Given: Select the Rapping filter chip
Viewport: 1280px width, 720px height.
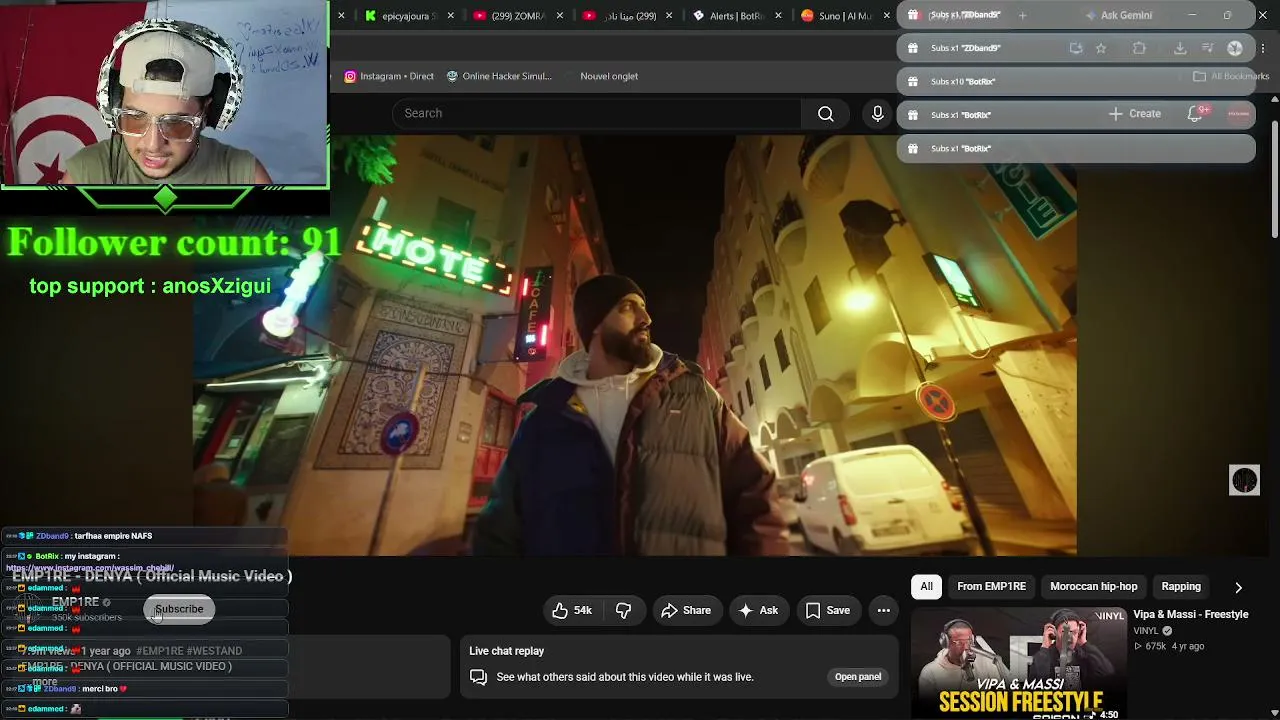Looking at the screenshot, I should [x=1181, y=587].
